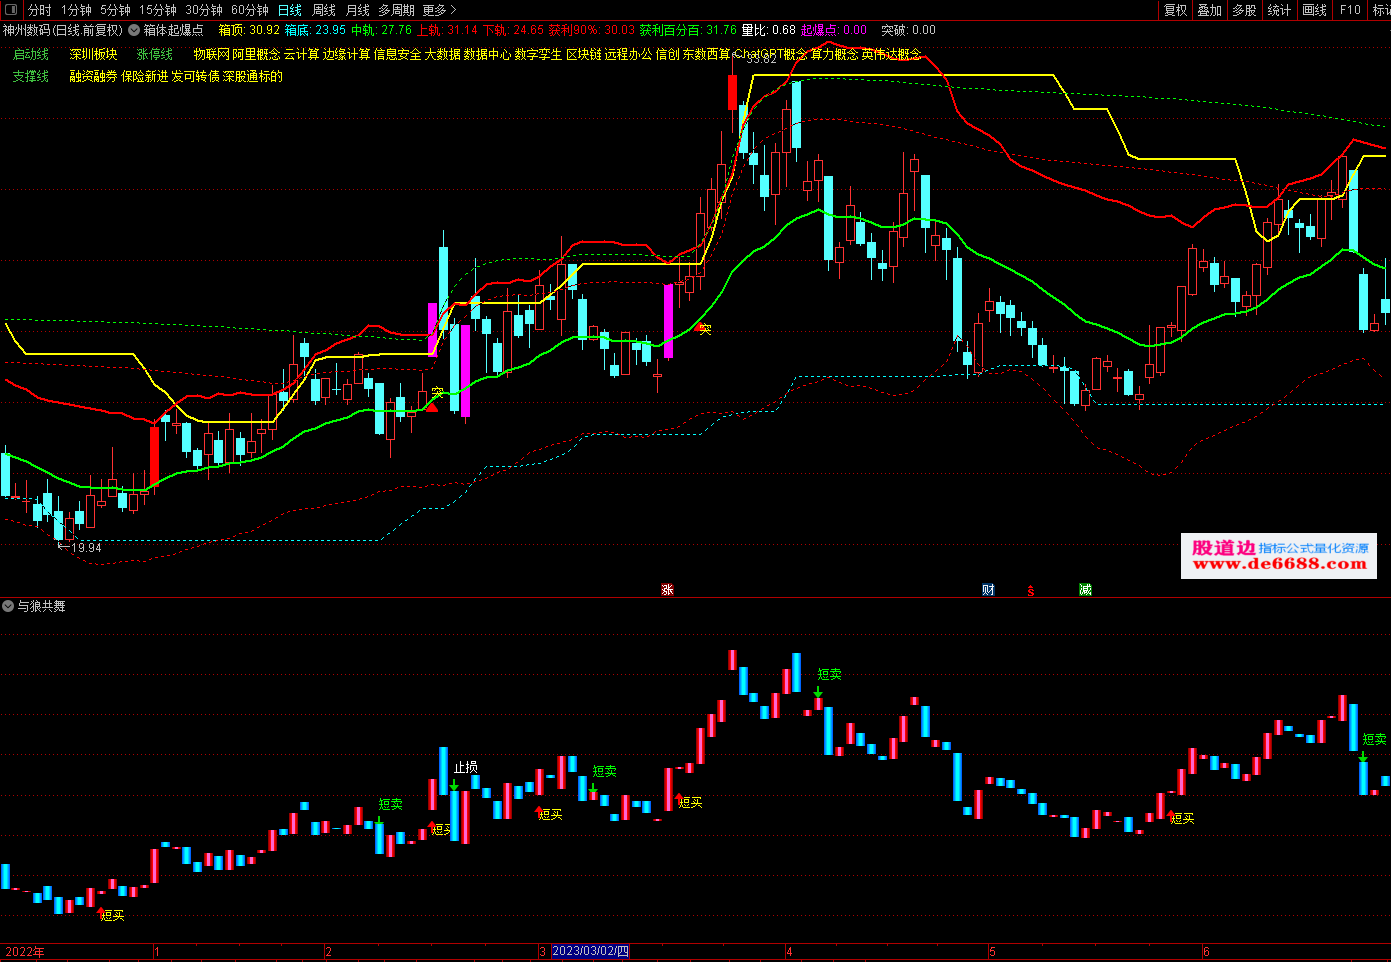Click the 短卖 signal at far right edge

coord(1375,740)
